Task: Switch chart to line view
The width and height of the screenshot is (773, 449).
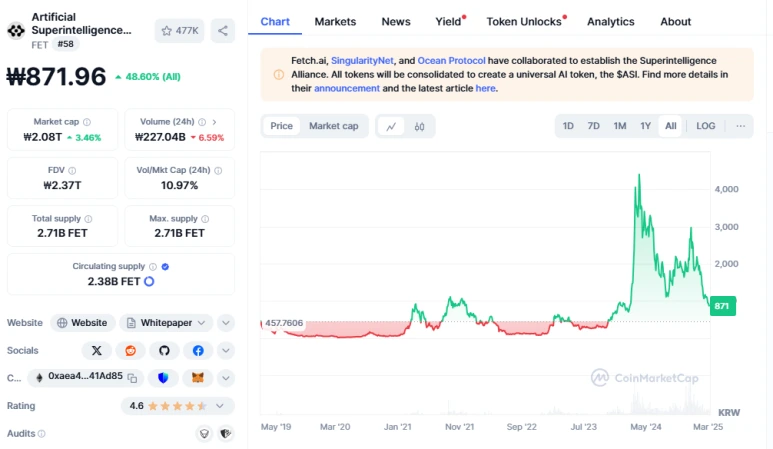Action: coord(391,127)
